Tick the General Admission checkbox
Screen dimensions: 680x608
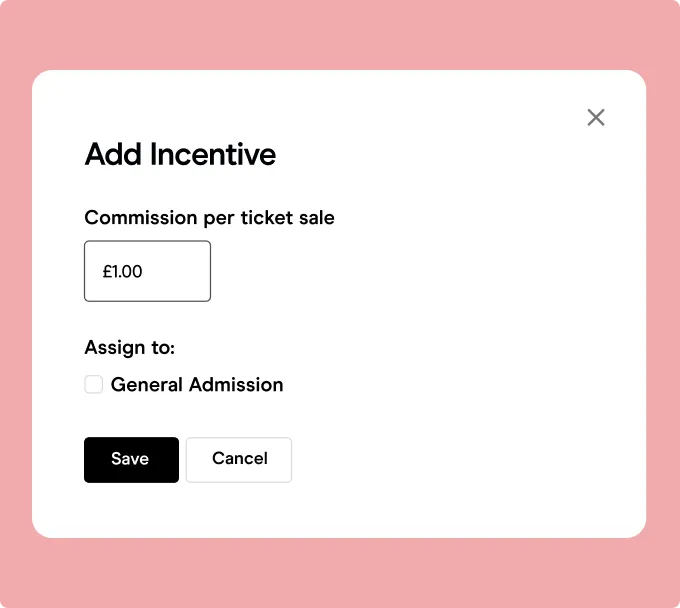tap(94, 384)
